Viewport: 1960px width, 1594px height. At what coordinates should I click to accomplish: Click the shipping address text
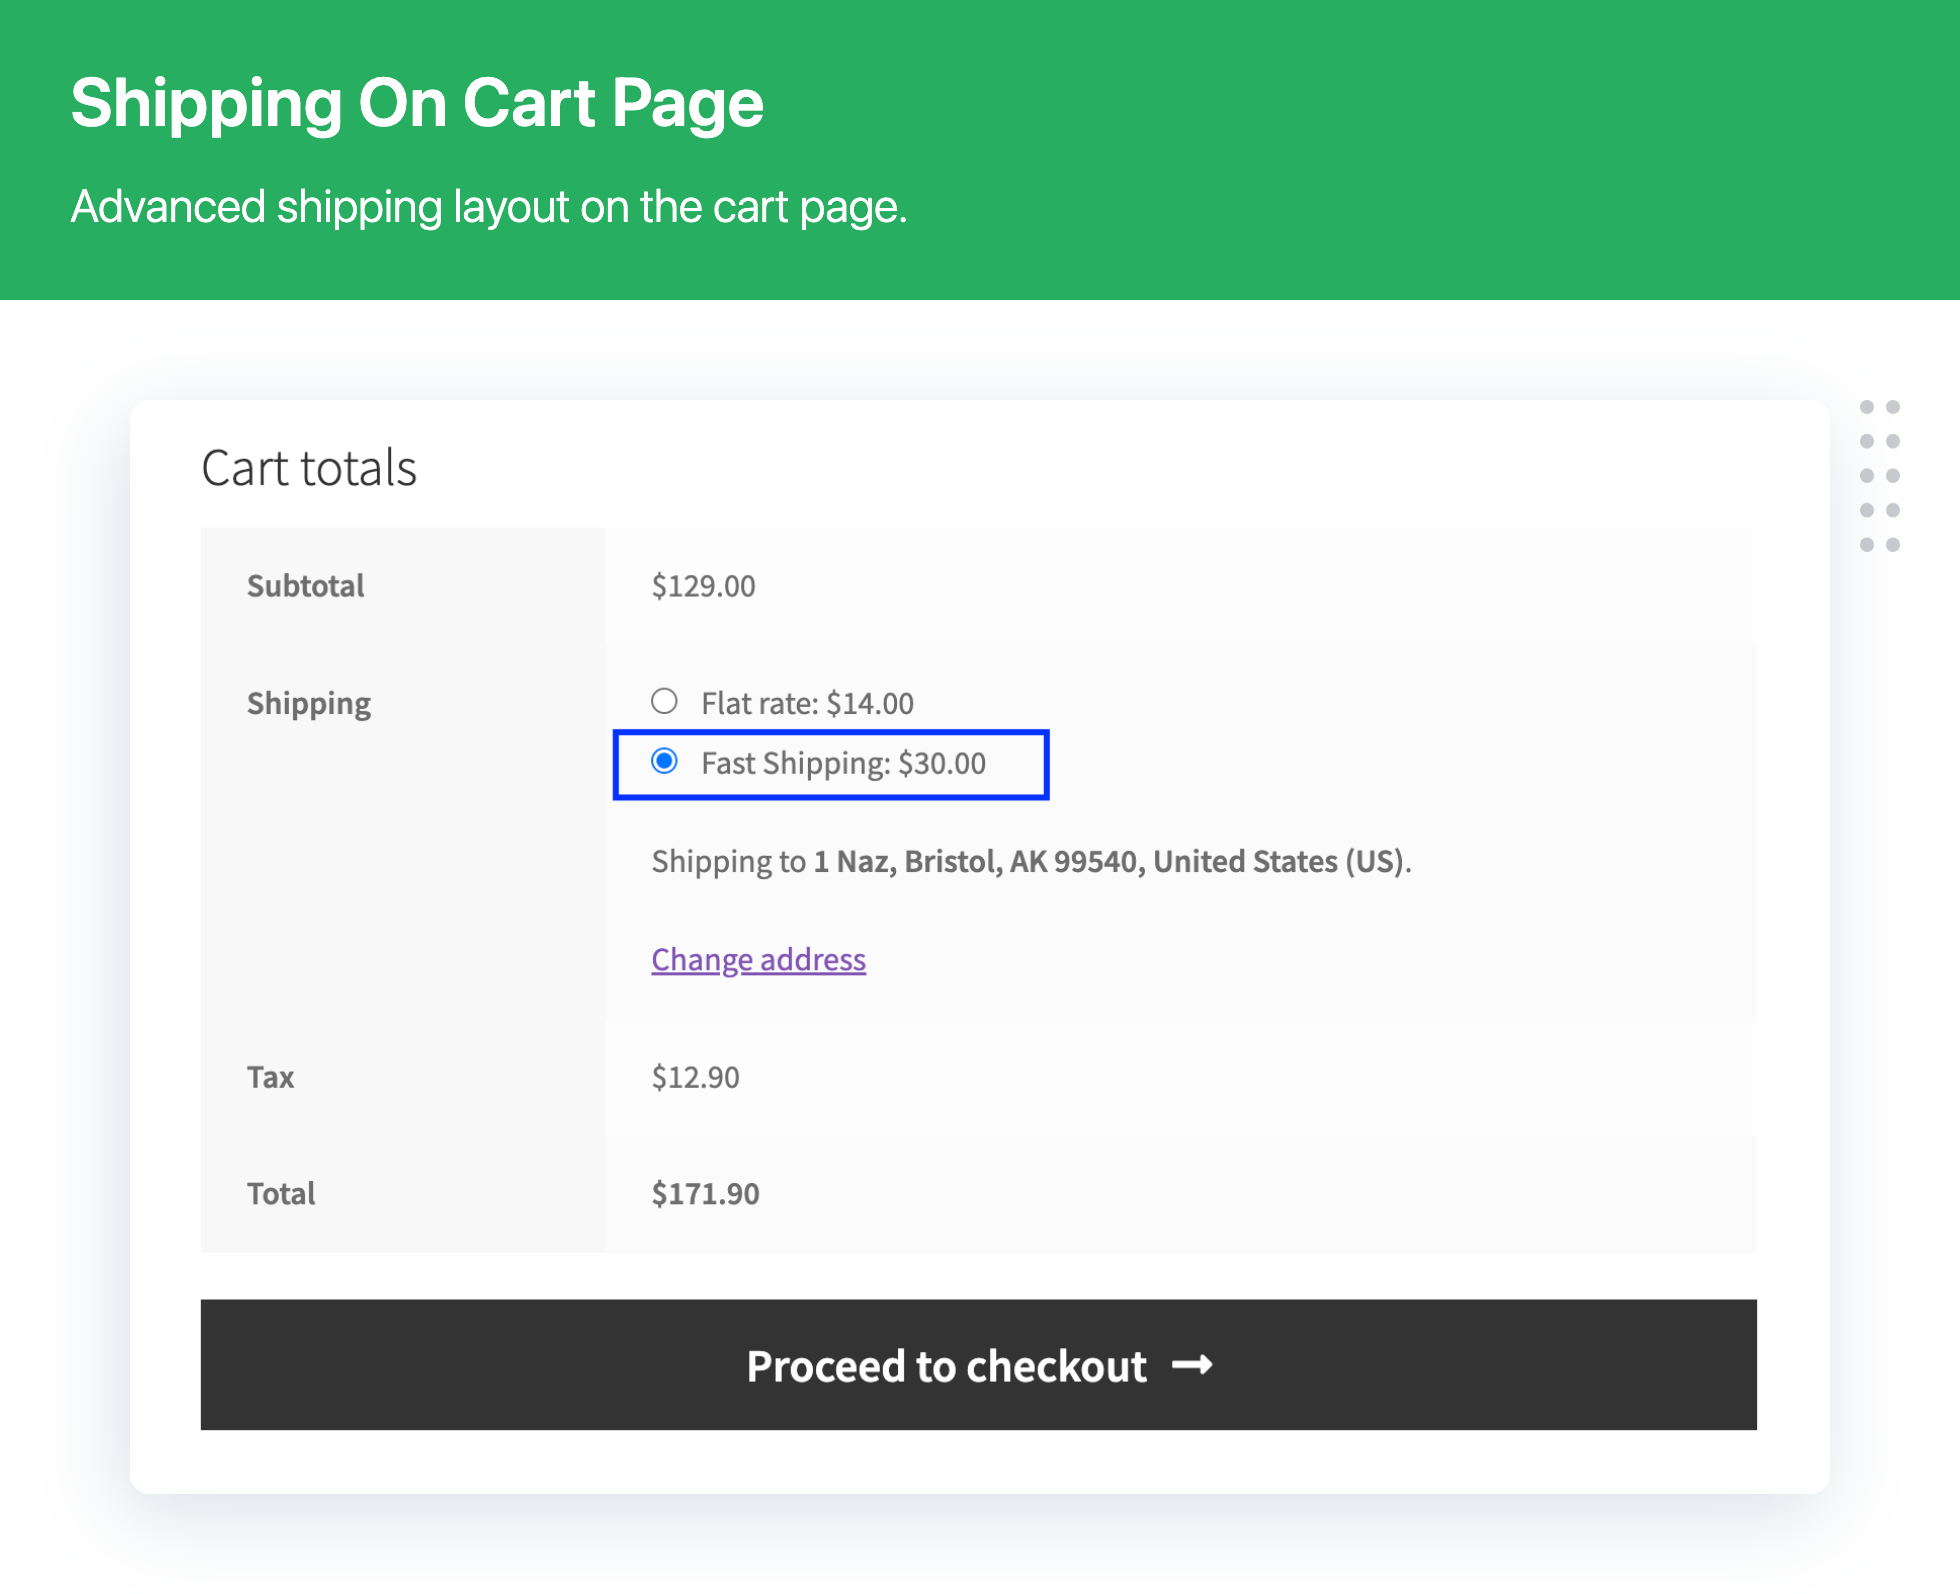point(1031,861)
